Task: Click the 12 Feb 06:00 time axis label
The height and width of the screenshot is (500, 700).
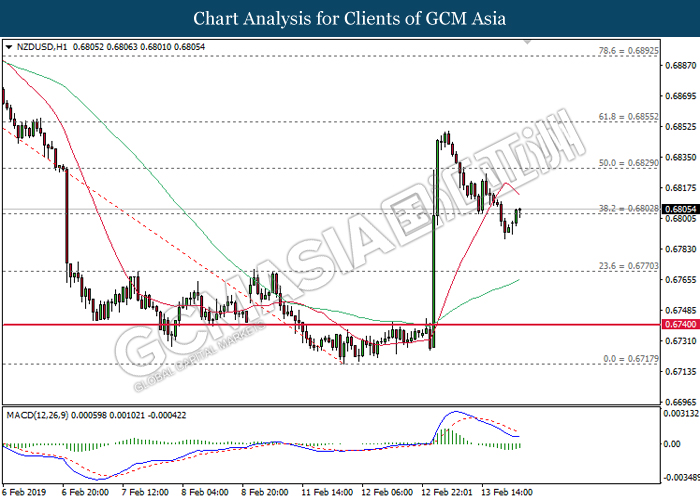Action: coord(387,492)
